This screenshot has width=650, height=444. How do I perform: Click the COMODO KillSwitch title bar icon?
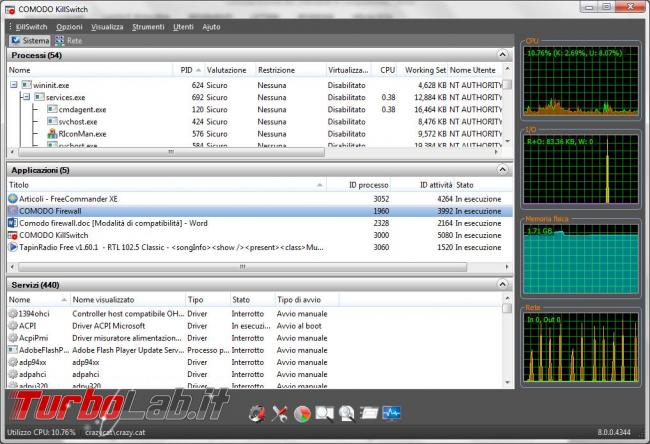tap(10, 9)
